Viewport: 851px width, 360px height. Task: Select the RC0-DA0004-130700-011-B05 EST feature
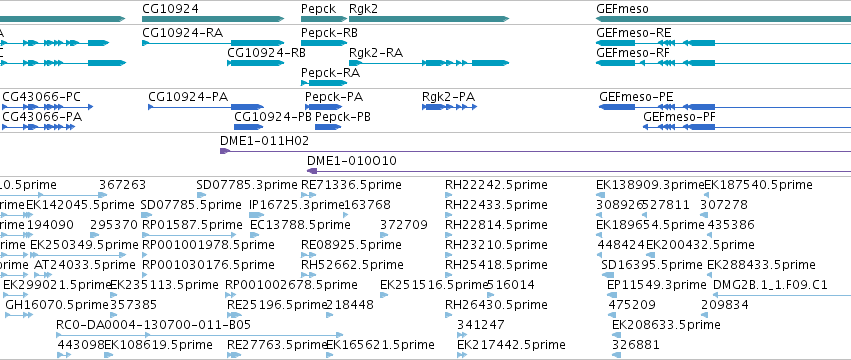click(200, 335)
